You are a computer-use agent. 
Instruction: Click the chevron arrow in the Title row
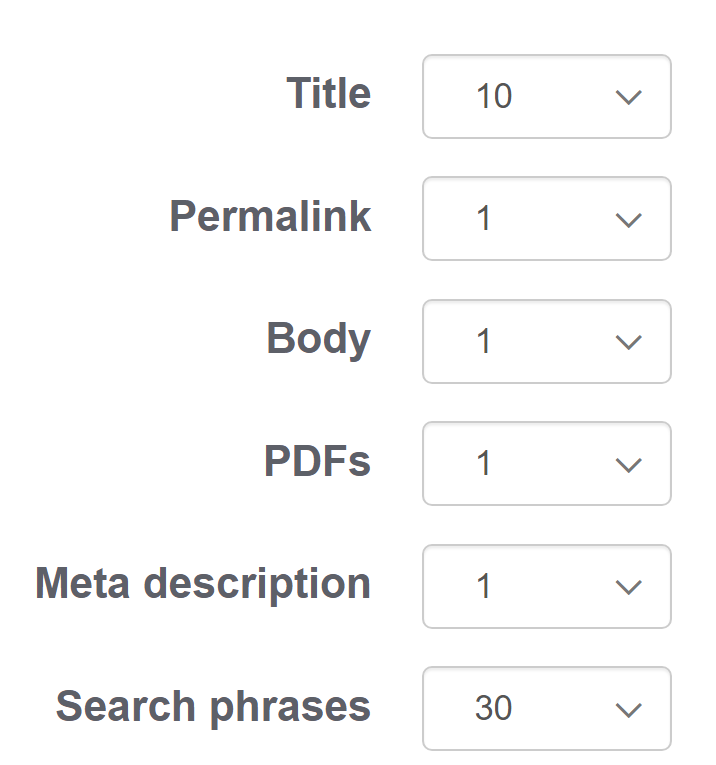628,98
